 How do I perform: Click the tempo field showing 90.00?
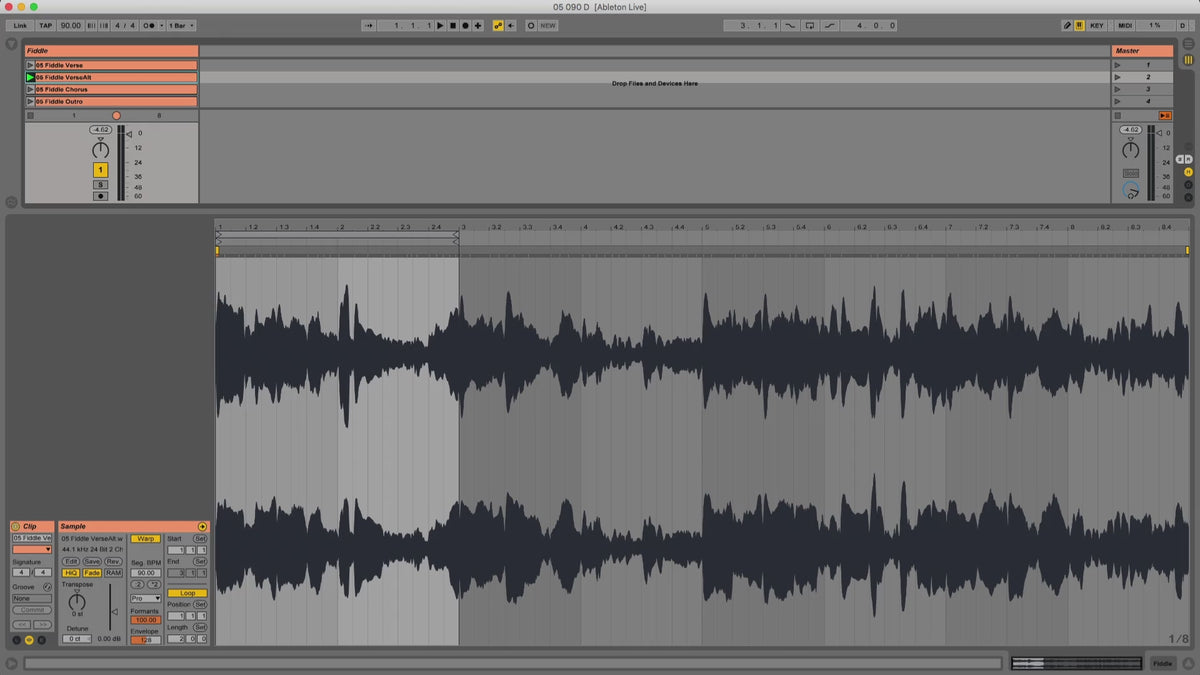tap(70, 25)
